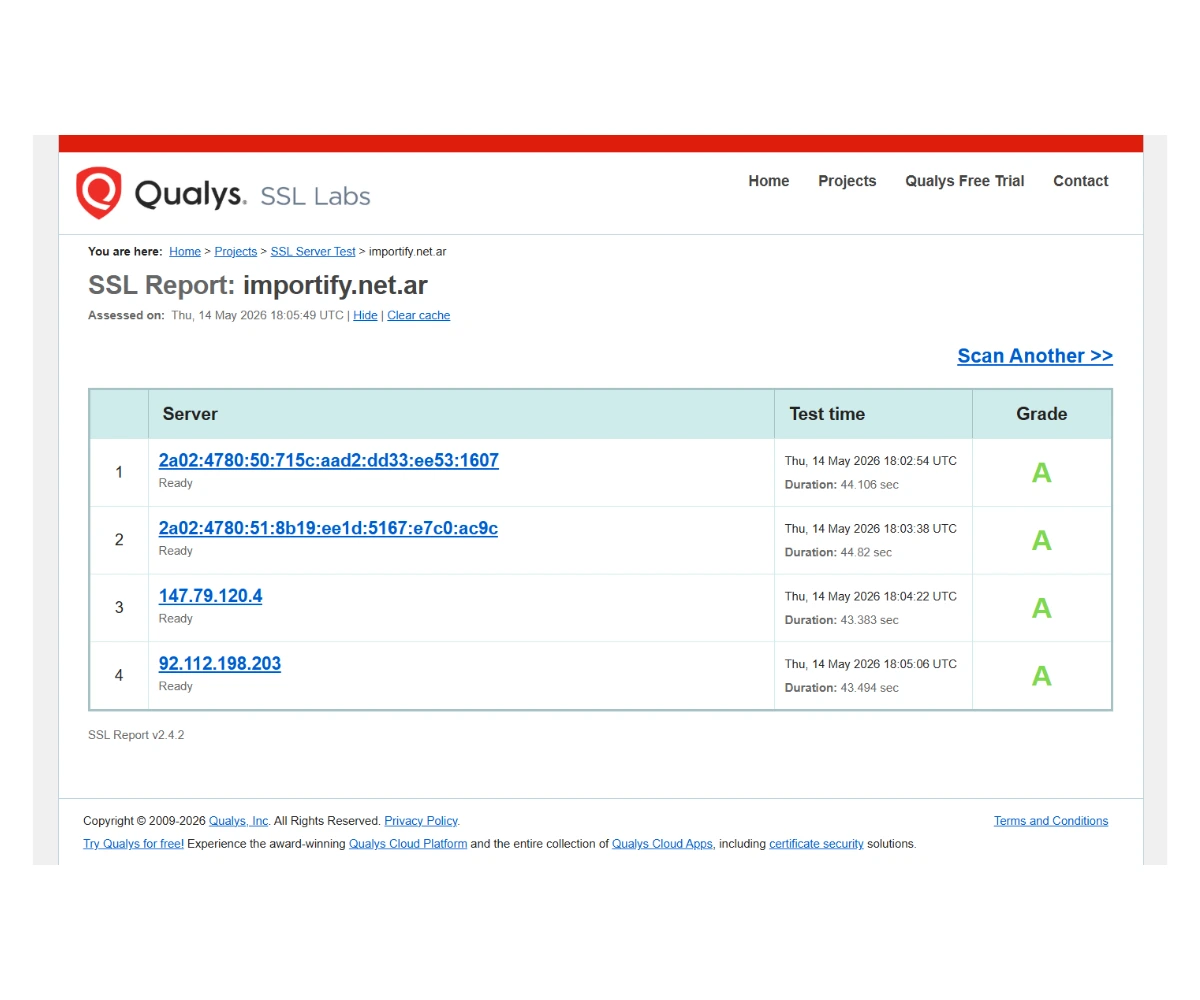Follow the Home breadcrumb link
The height and width of the screenshot is (1000, 1200).
(185, 252)
